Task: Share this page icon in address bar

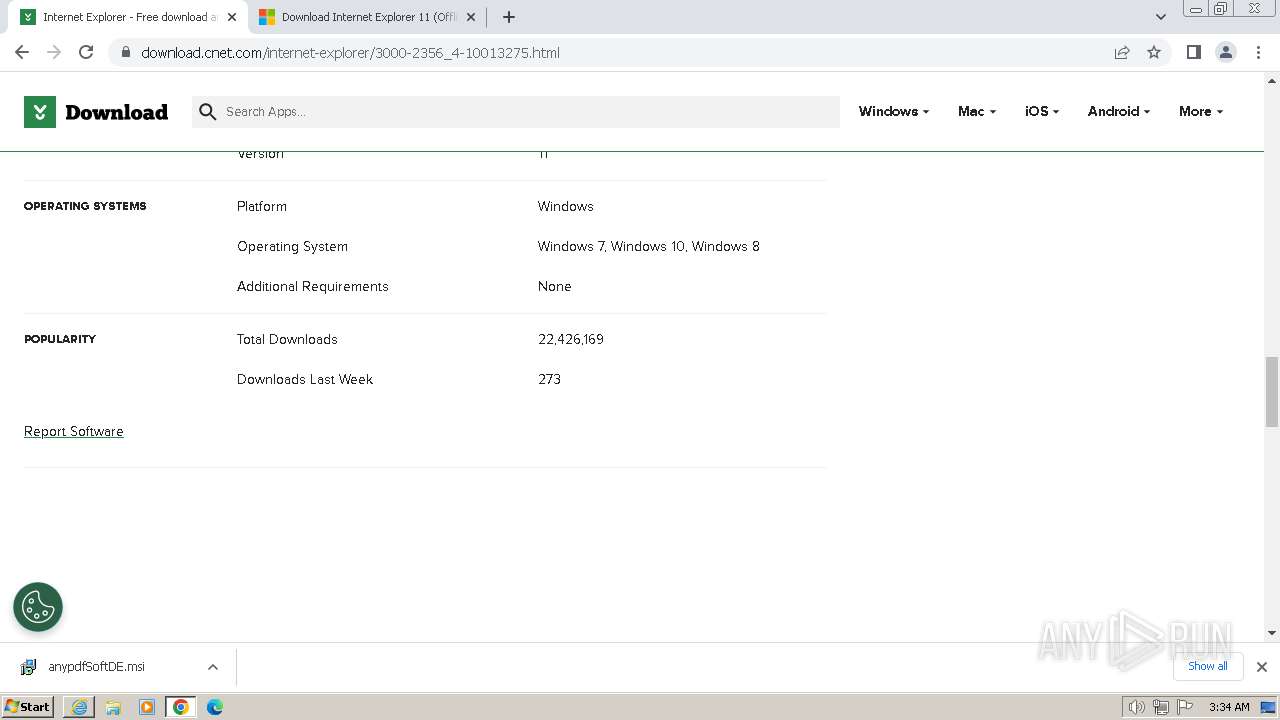Action: (1122, 52)
